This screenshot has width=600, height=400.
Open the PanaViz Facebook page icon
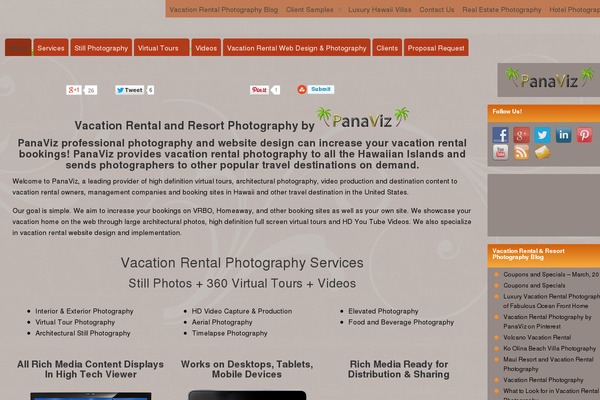[500, 135]
